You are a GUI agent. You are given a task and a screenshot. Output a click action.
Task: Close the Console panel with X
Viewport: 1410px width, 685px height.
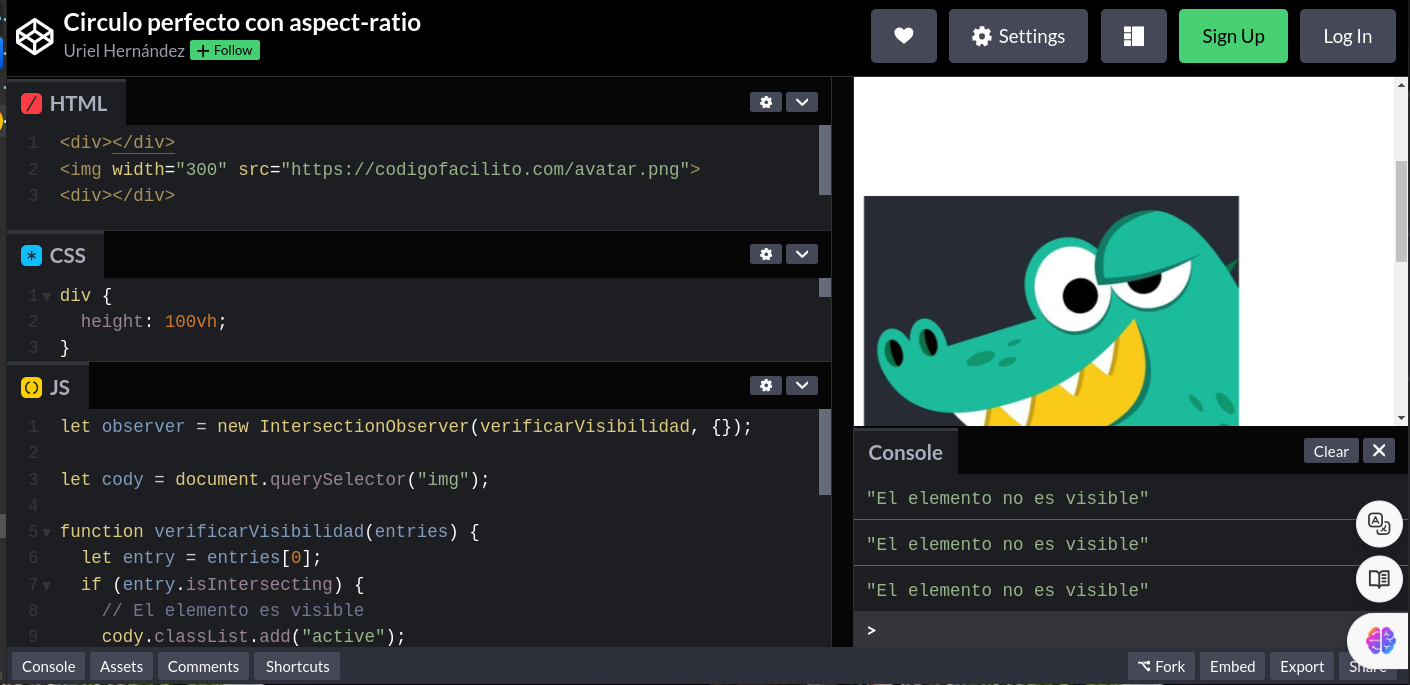[1378, 451]
